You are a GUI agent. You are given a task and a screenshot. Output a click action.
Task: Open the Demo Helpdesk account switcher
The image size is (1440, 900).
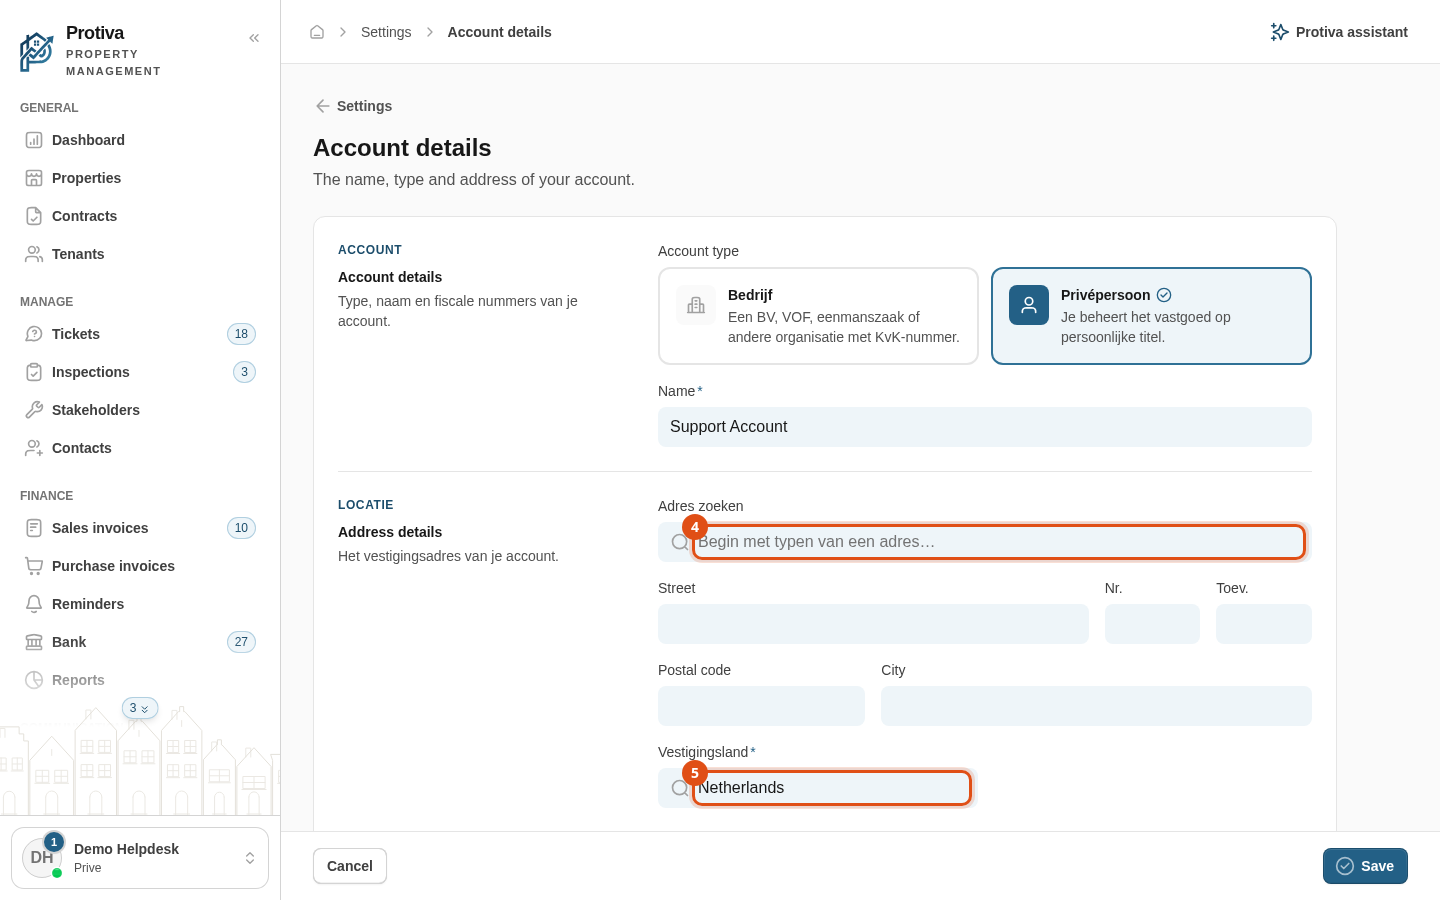coord(140,858)
